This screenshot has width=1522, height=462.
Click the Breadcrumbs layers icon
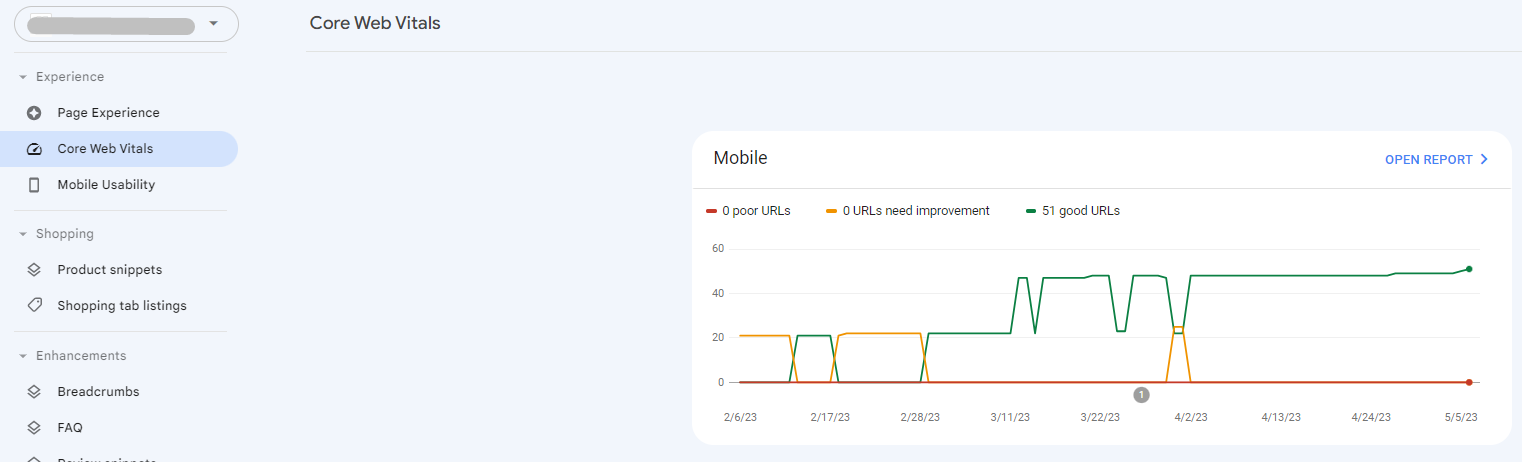coord(34,392)
